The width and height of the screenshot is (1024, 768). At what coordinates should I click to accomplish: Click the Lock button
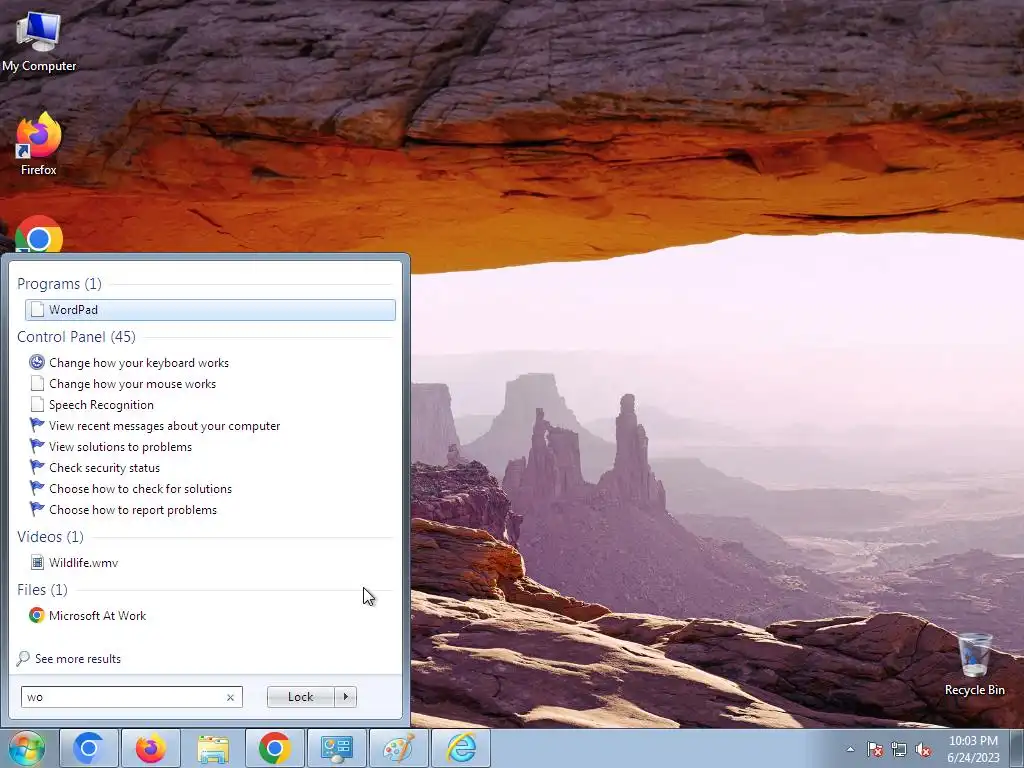(x=300, y=697)
